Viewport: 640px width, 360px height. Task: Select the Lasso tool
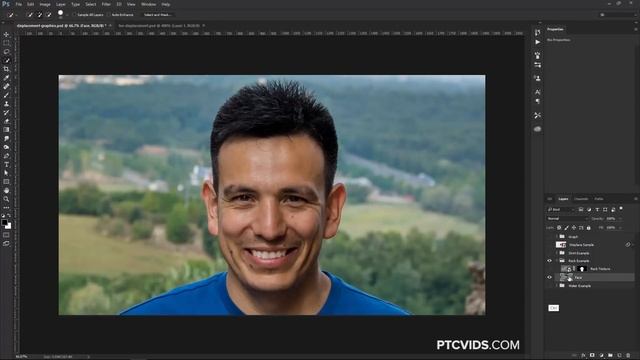[6, 52]
